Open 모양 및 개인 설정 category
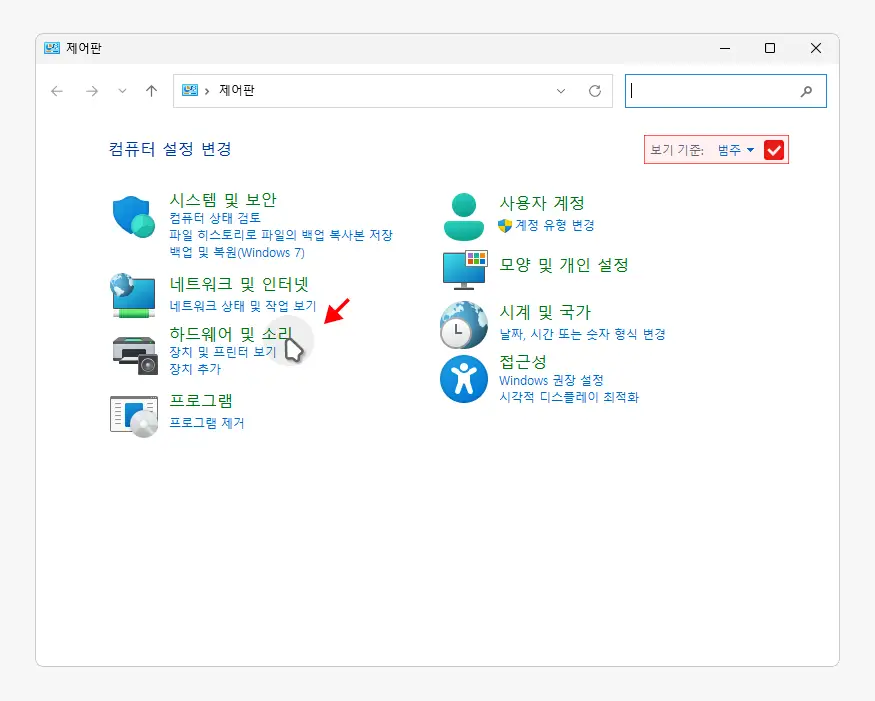Viewport: 875px width, 701px height. (564, 265)
